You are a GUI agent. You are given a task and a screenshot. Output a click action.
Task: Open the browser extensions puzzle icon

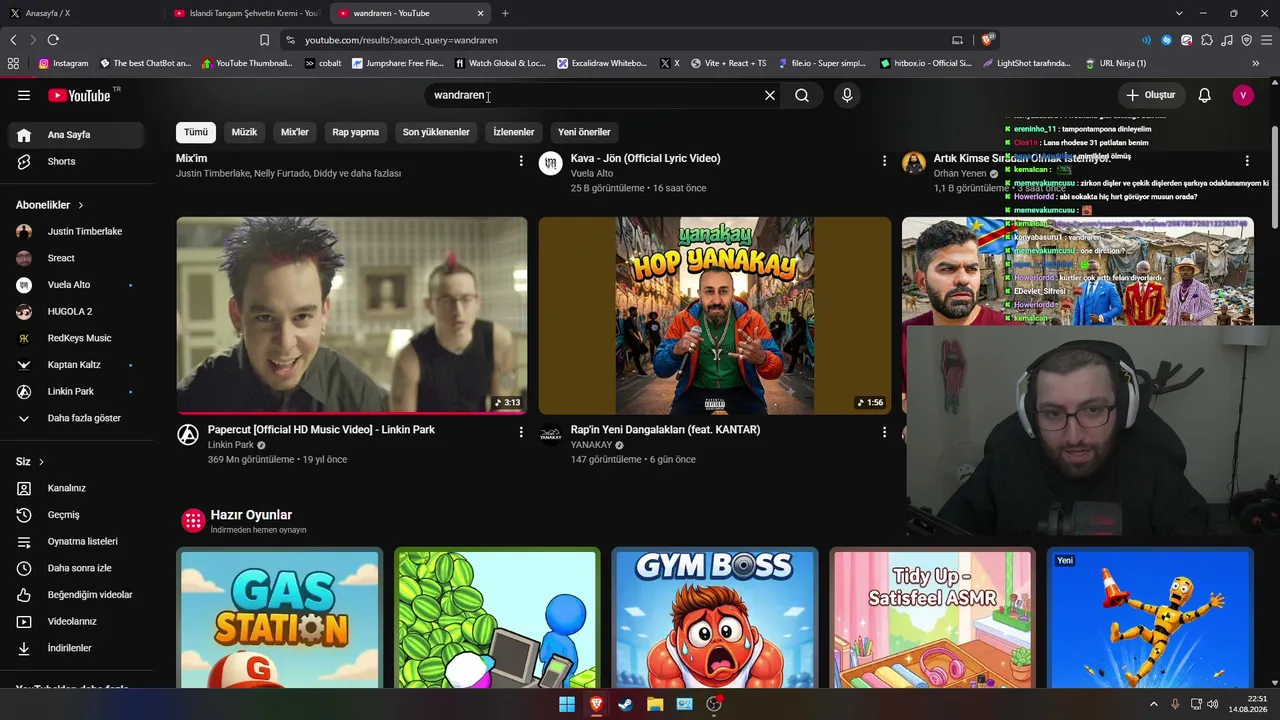[x=1207, y=40]
